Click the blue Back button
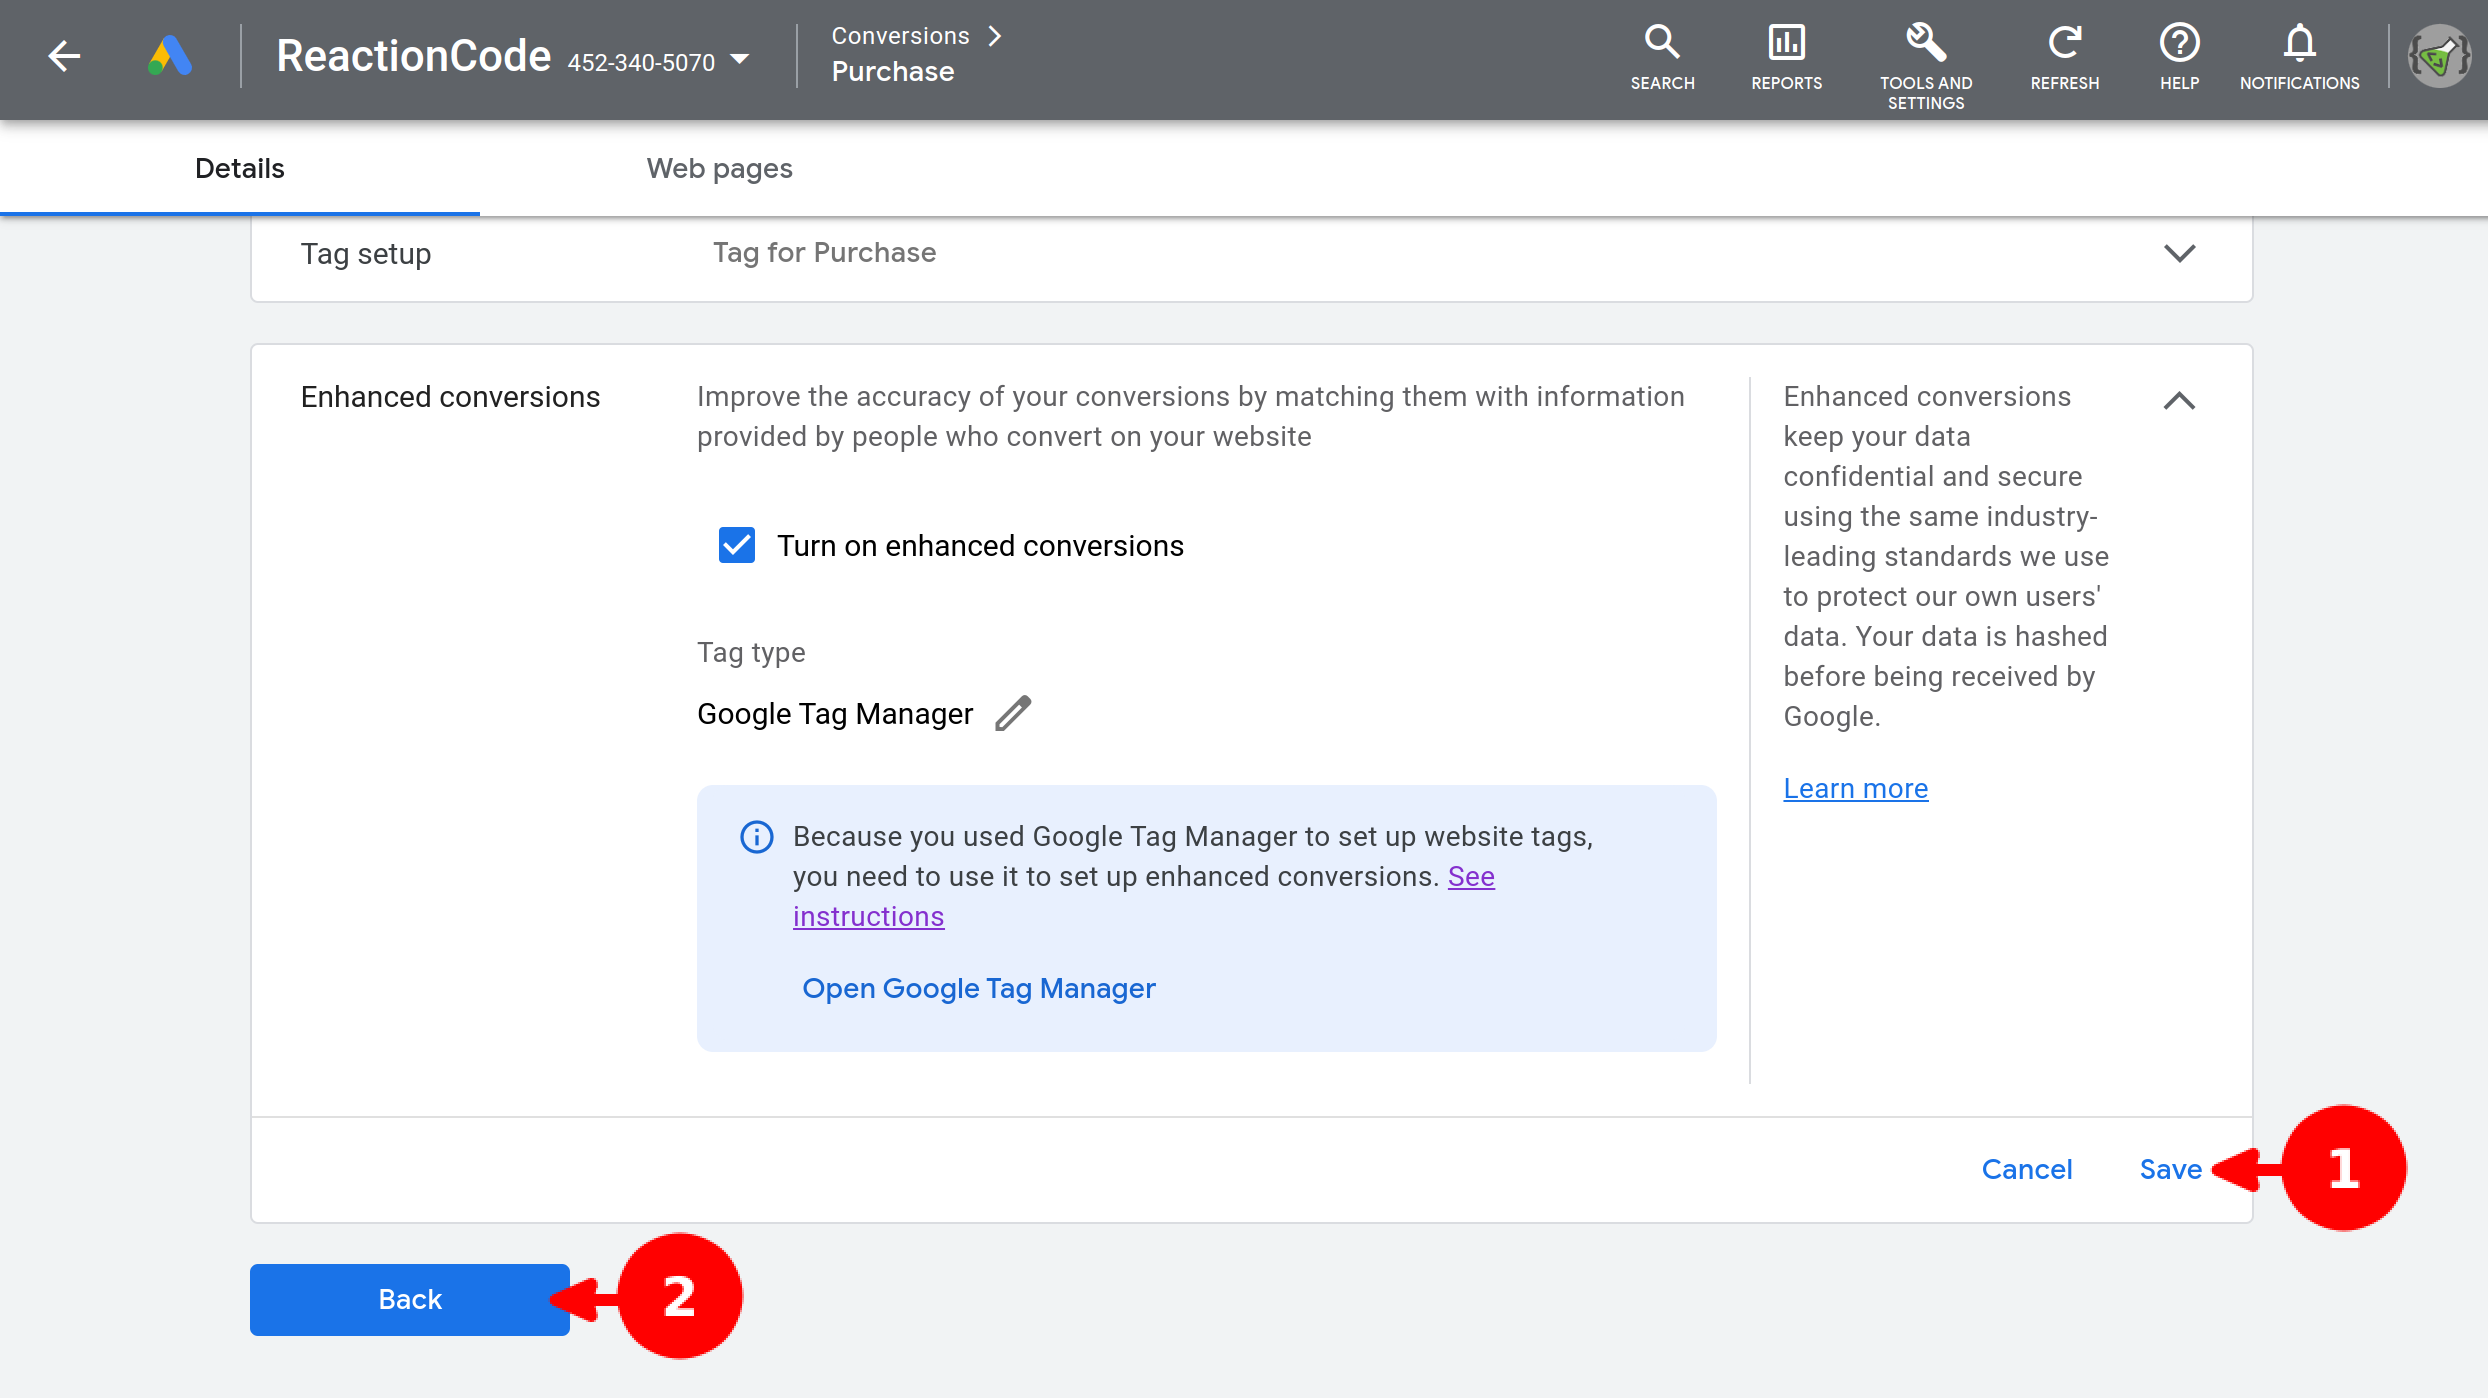The height and width of the screenshot is (1398, 2488). 409,1299
